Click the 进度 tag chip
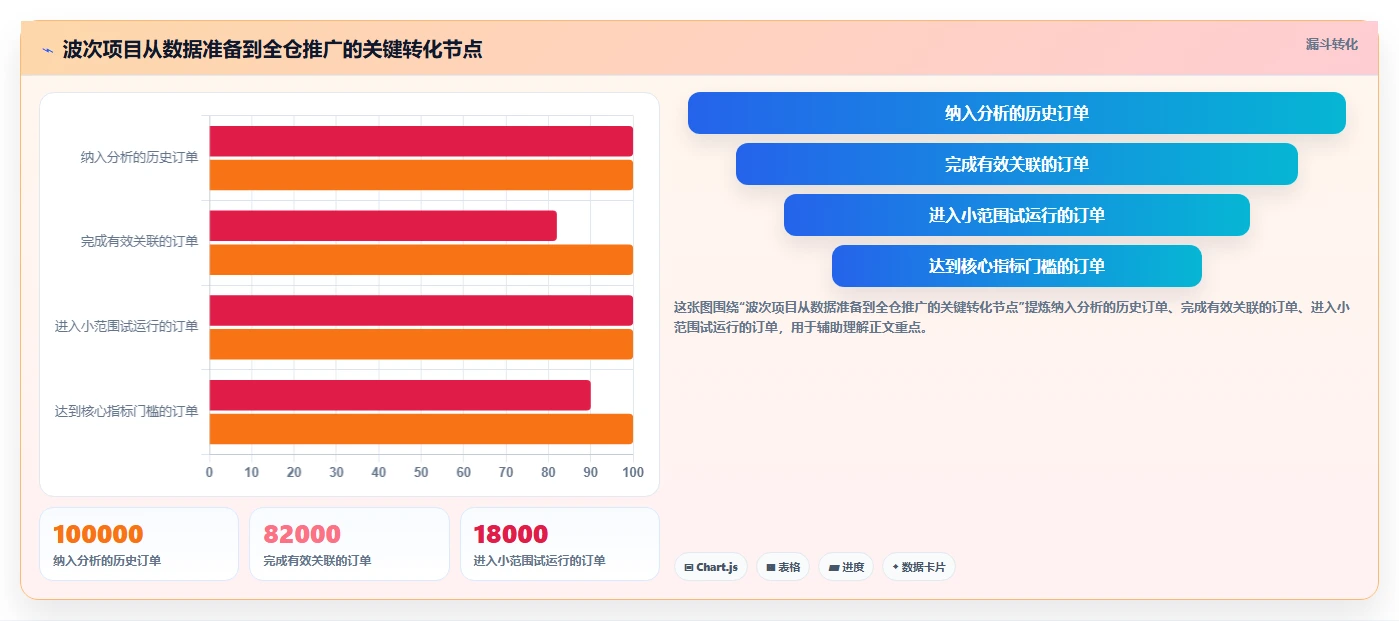Viewport: 1399px width, 621px height. click(845, 567)
